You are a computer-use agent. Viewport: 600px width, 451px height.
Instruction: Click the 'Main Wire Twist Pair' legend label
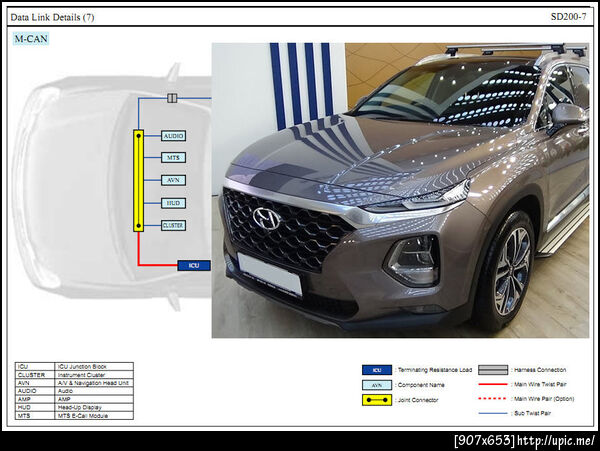coord(540,384)
